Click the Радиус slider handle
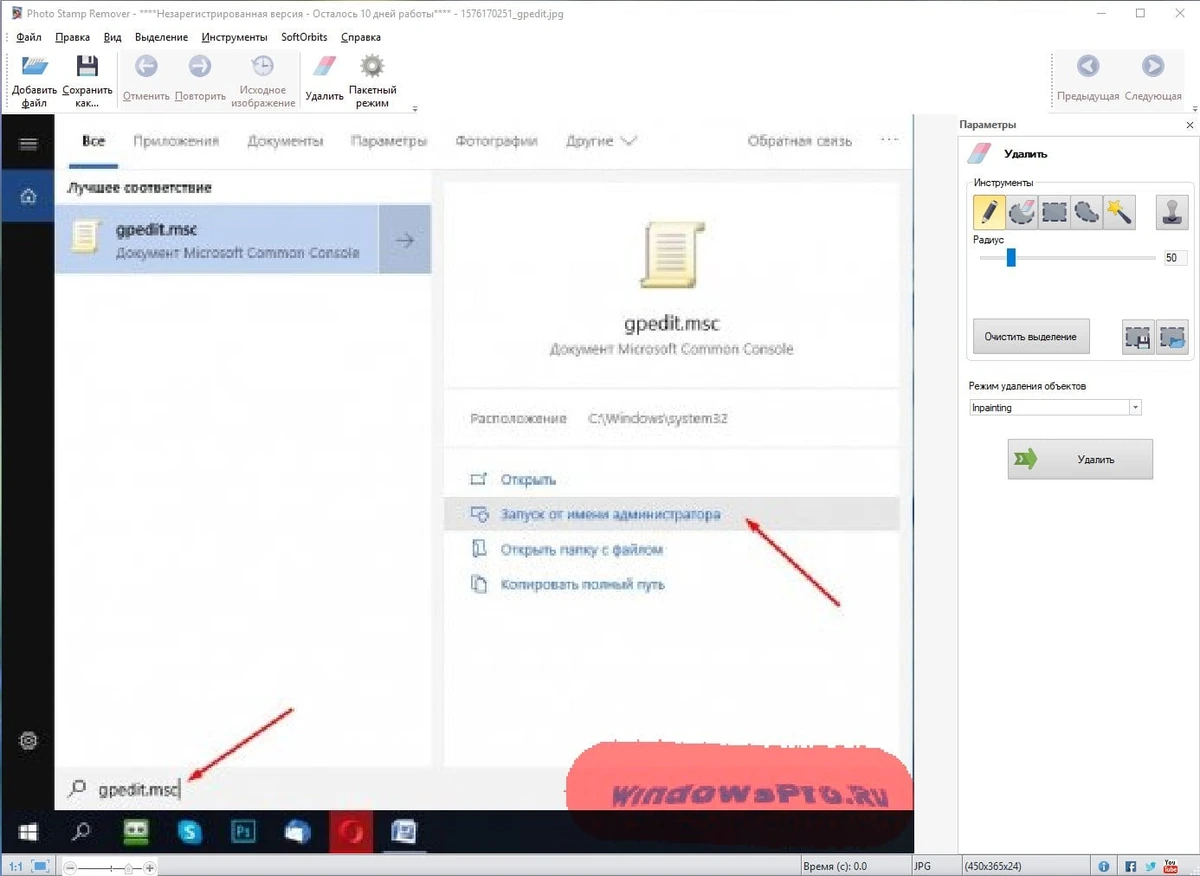Viewport: 1200px width, 876px height. pyautogui.click(x=1011, y=258)
